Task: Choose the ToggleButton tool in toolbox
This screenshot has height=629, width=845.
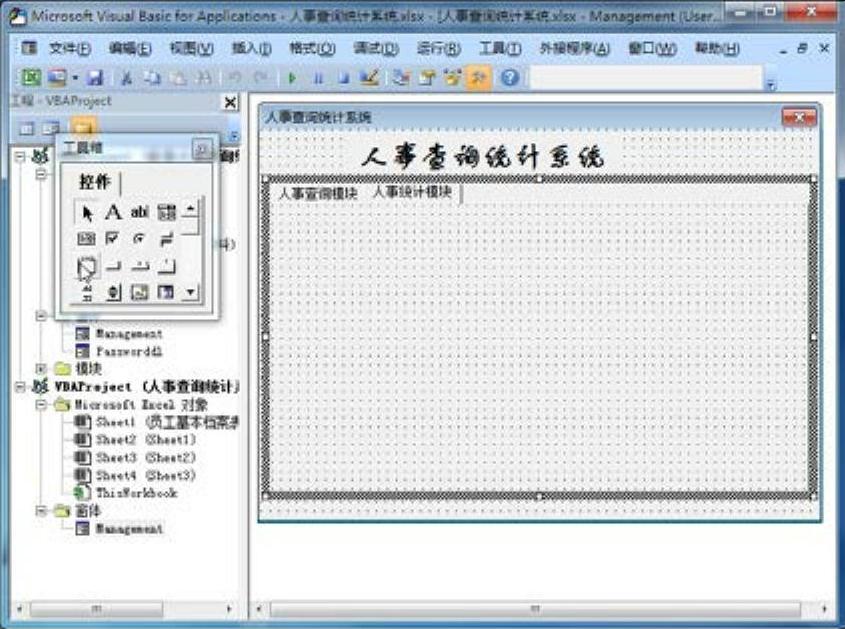Action: (166, 238)
